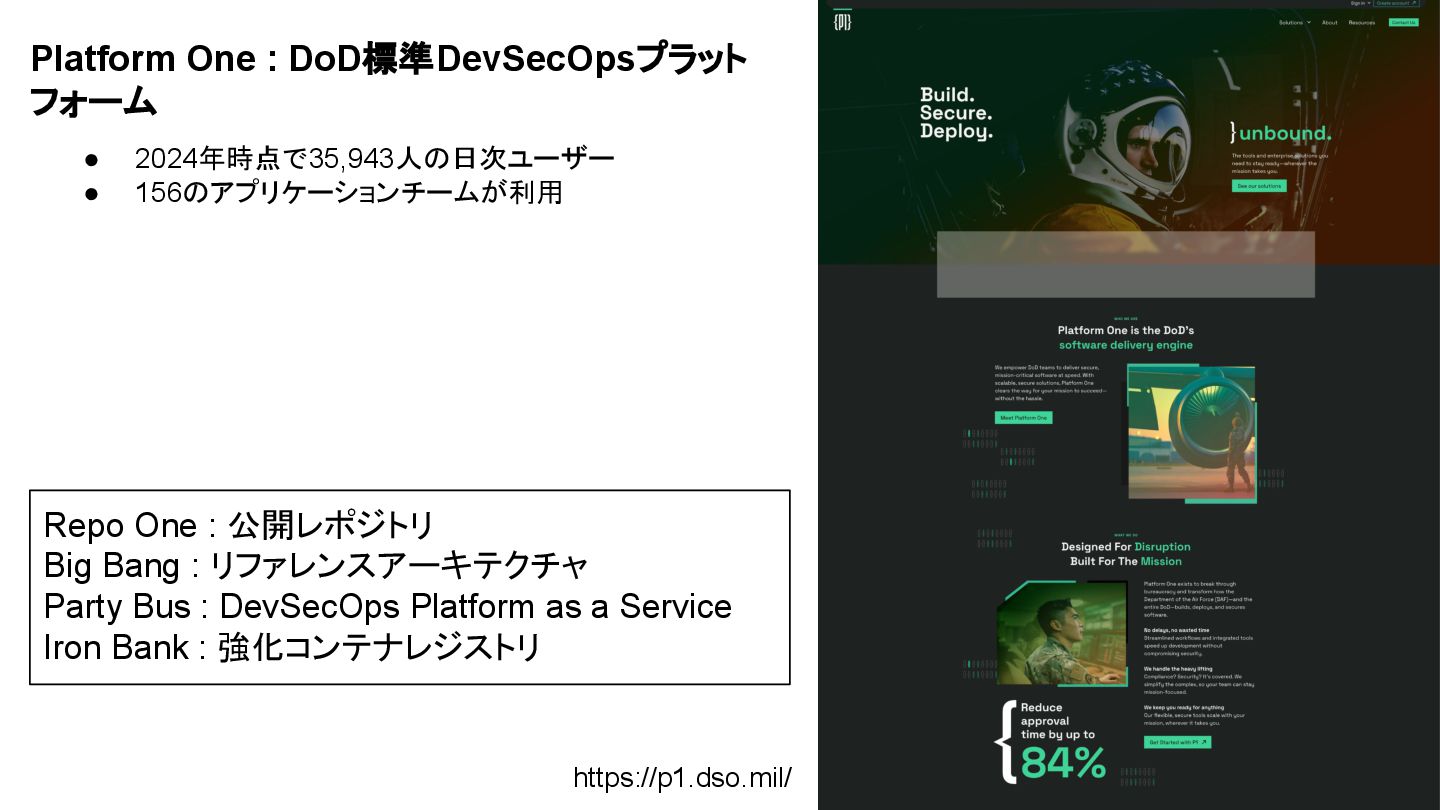Click the 84% statistic text
1440x810 pixels.
tap(1063, 763)
